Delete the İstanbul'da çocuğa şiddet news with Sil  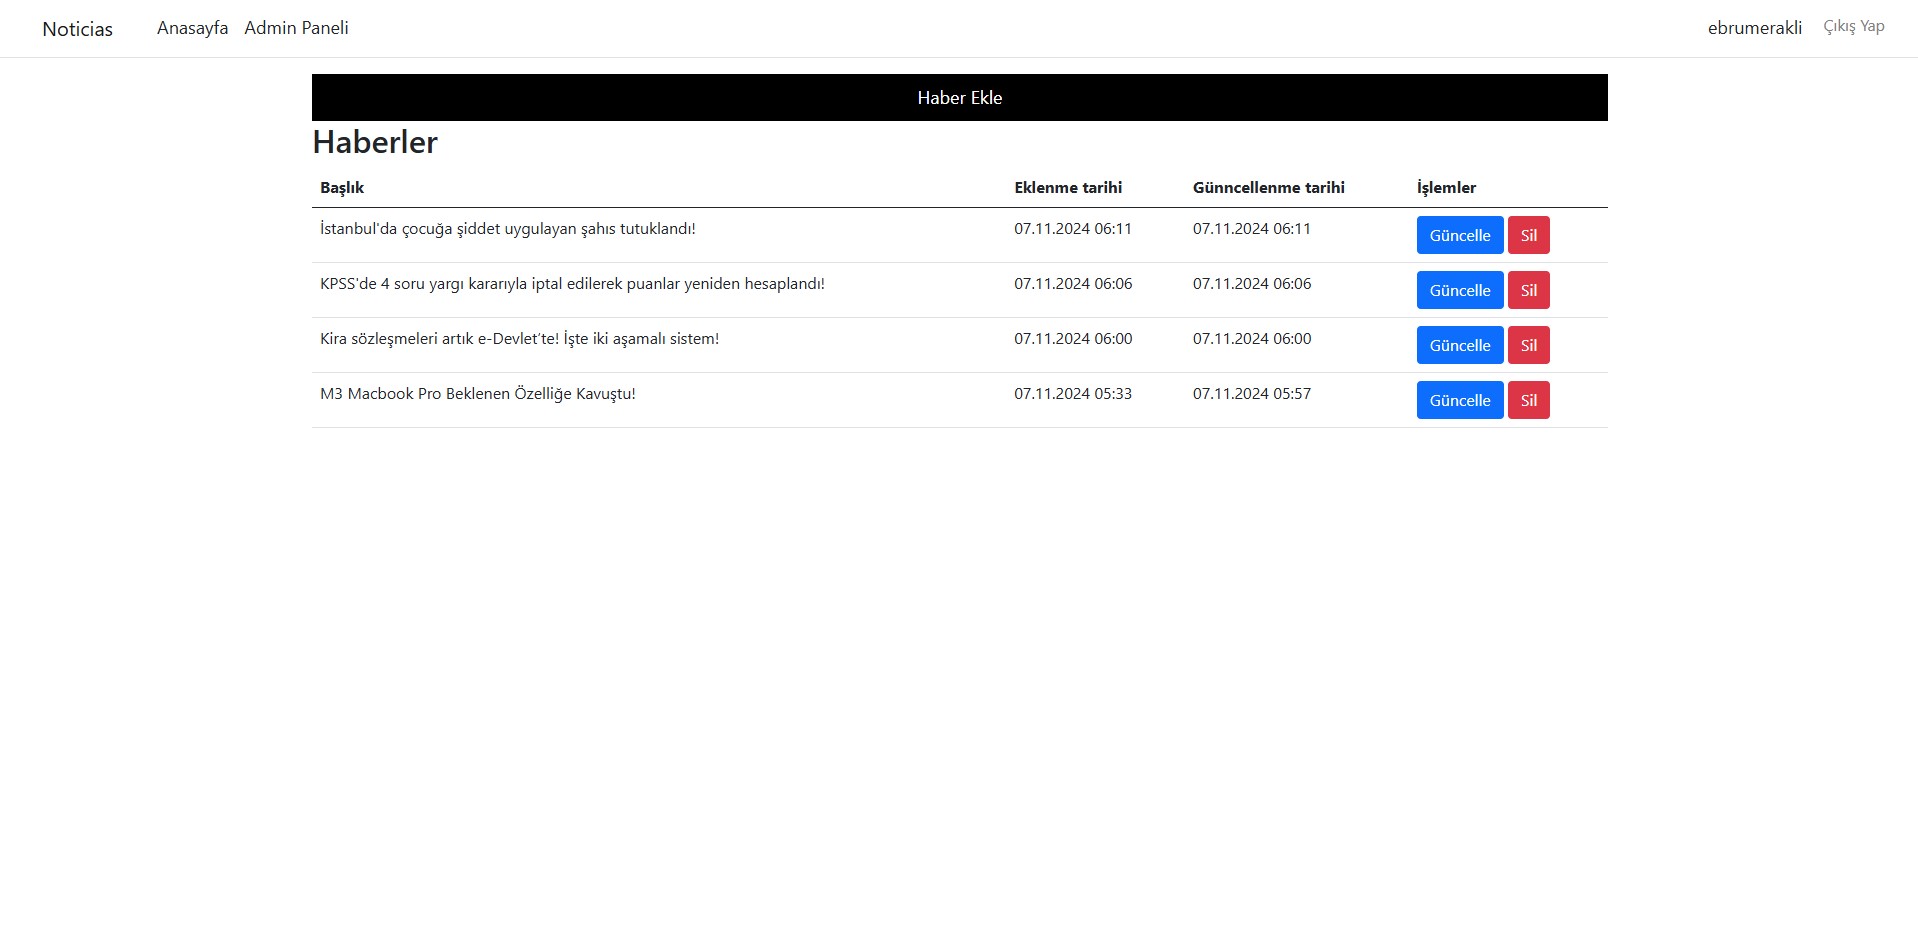pyautogui.click(x=1528, y=236)
